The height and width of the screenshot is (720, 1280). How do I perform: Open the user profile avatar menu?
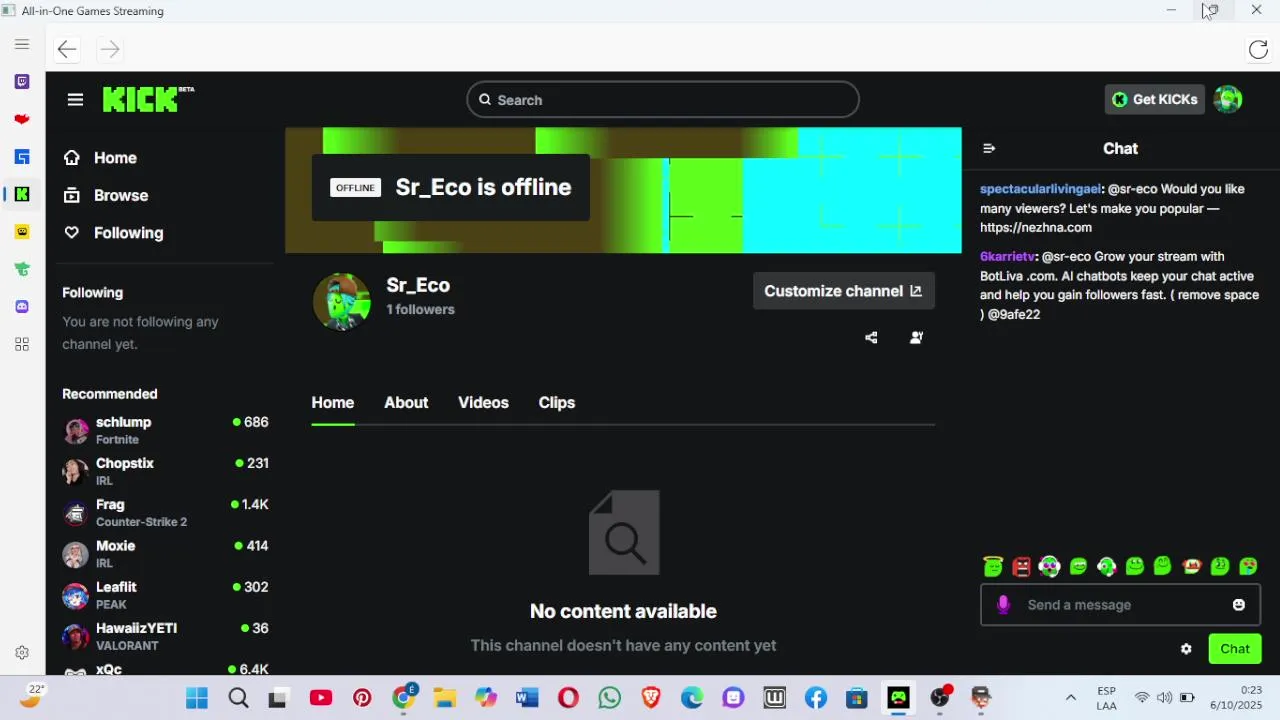click(x=1228, y=99)
